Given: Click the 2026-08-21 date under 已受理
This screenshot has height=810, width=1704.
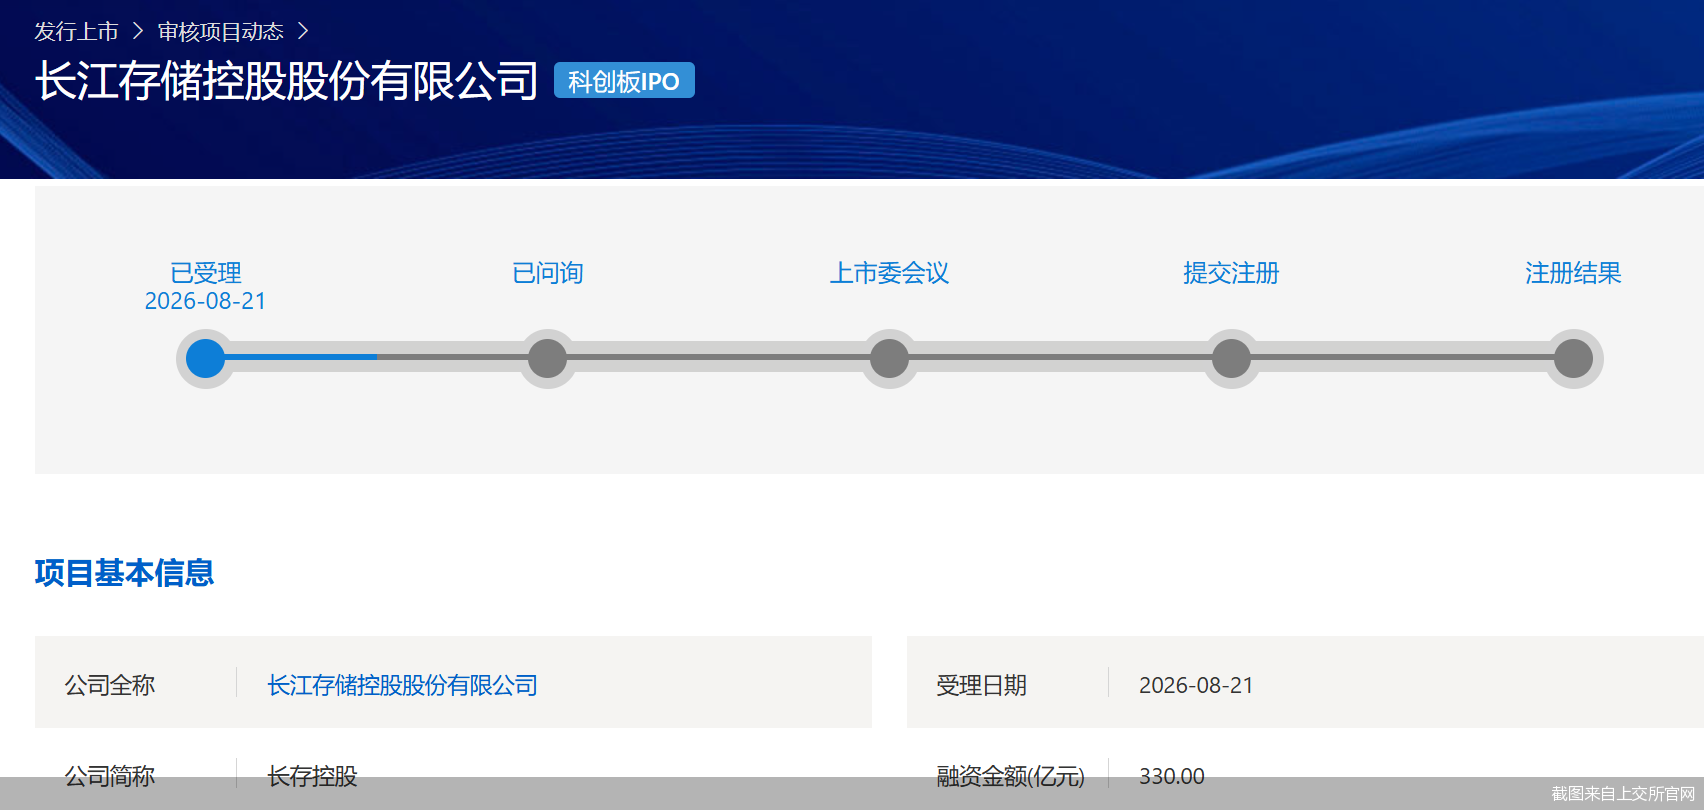Looking at the screenshot, I should pyautogui.click(x=206, y=301).
